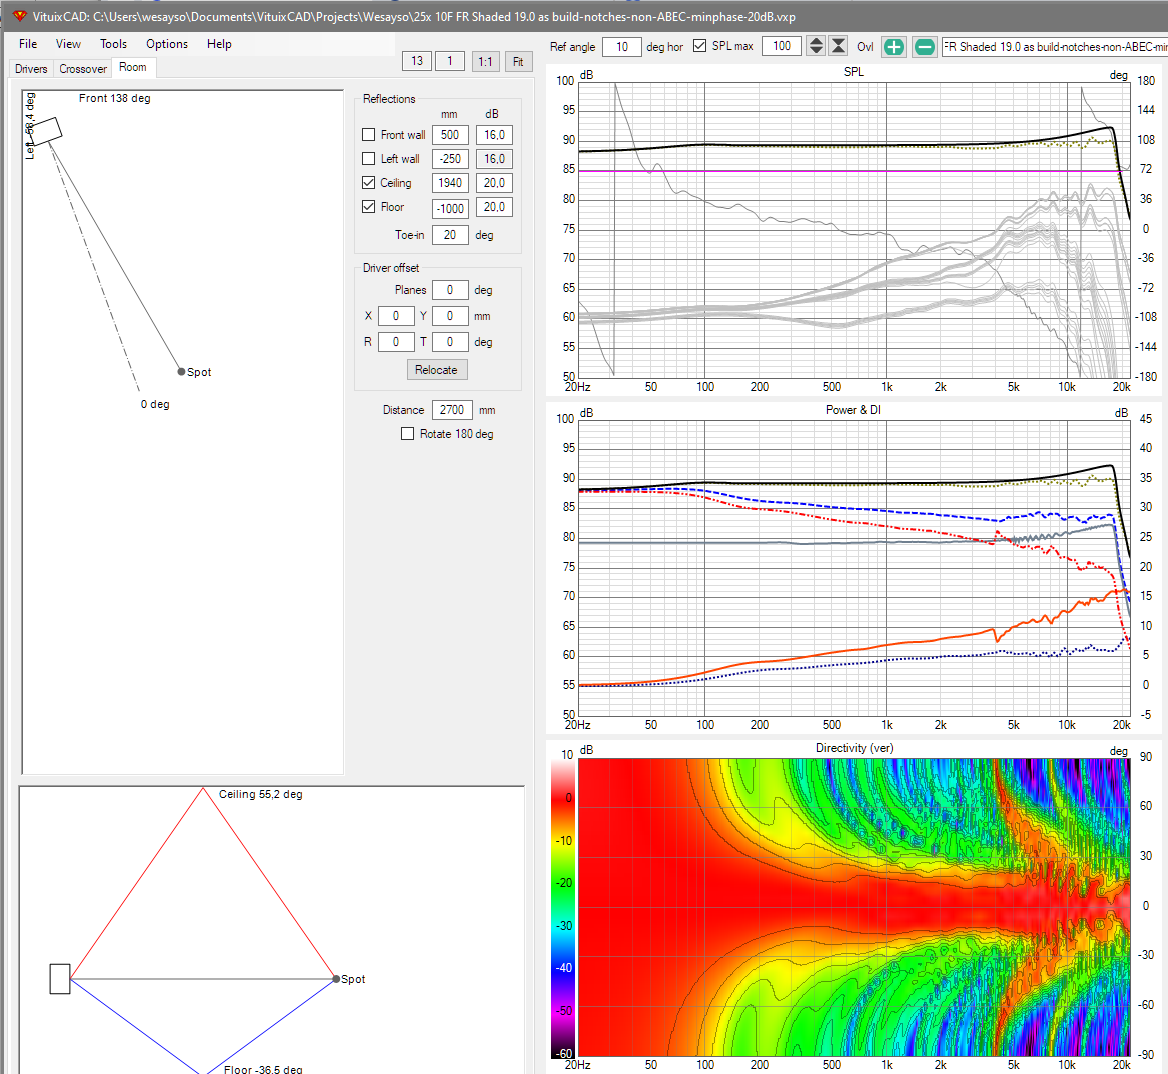Edit the driver offset X field
Screen dimensions: 1168x1074
(396, 316)
